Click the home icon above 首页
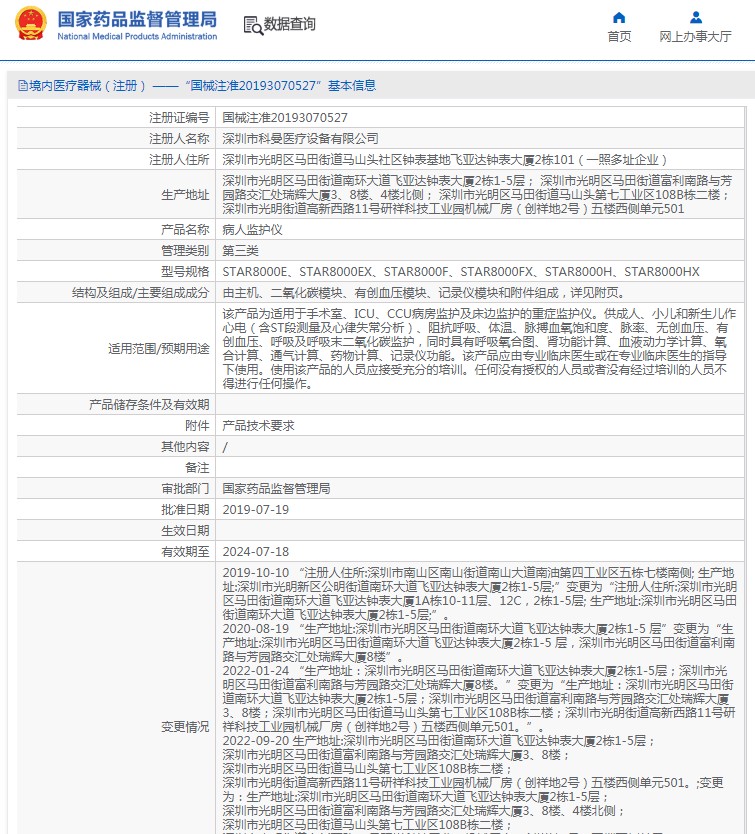The image size is (755, 834). click(x=619, y=17)
